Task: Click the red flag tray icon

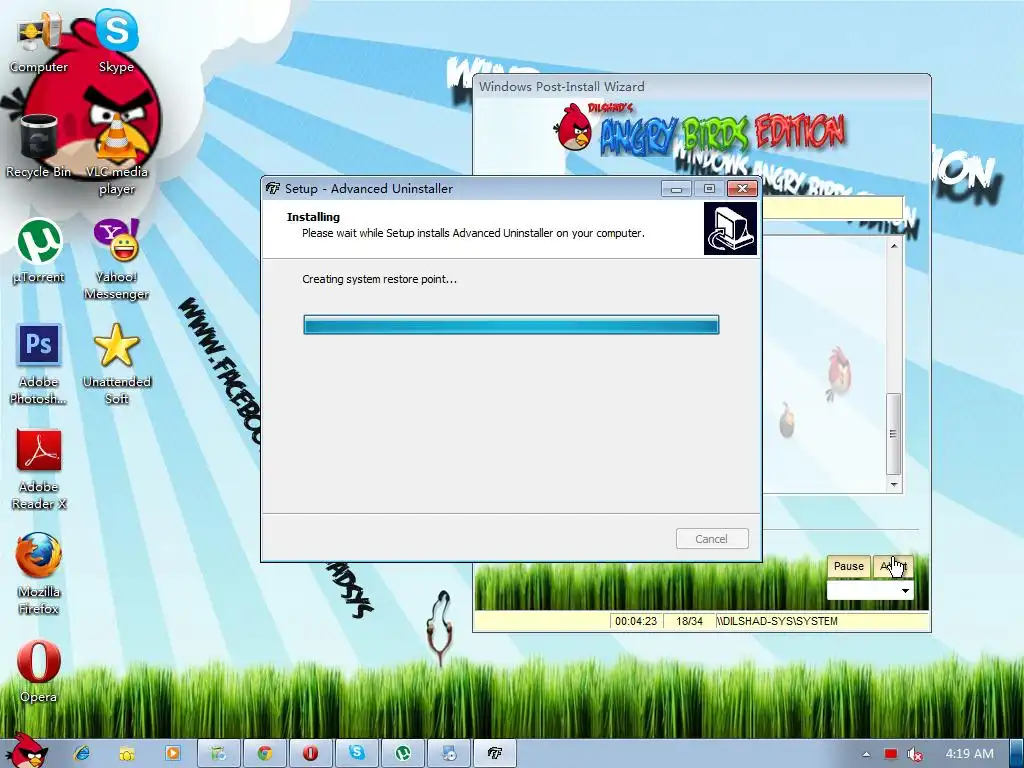Action: coord(891,754)
